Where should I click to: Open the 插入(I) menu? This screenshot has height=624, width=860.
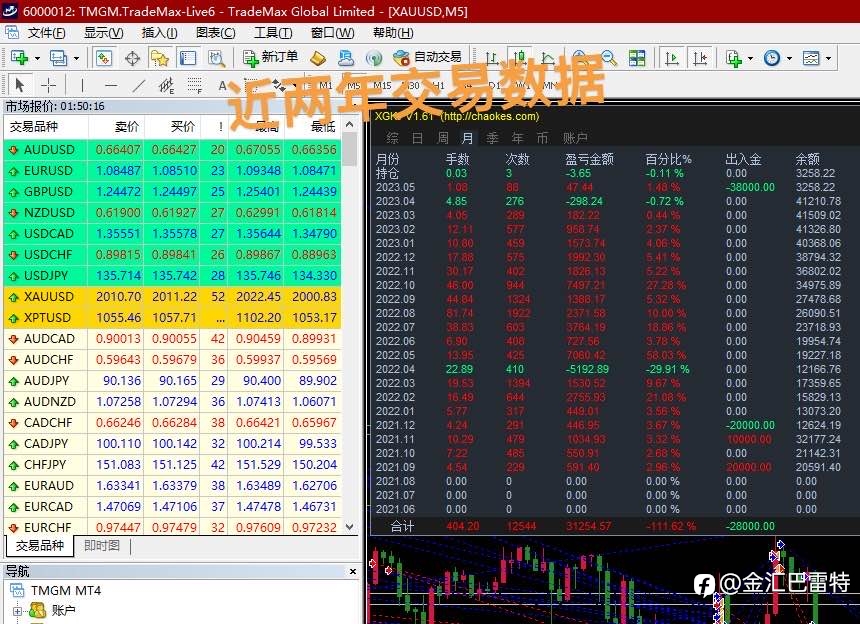click(x=160, y=33)
